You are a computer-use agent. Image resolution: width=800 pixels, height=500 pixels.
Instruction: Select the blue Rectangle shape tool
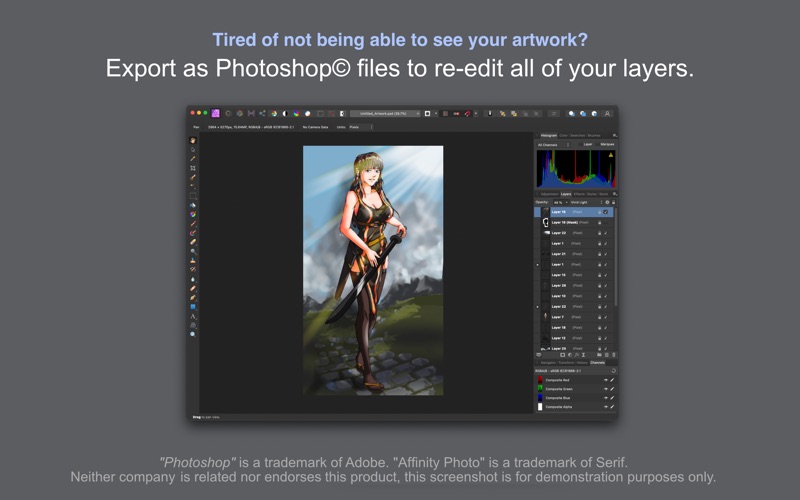tap(193, 307)
